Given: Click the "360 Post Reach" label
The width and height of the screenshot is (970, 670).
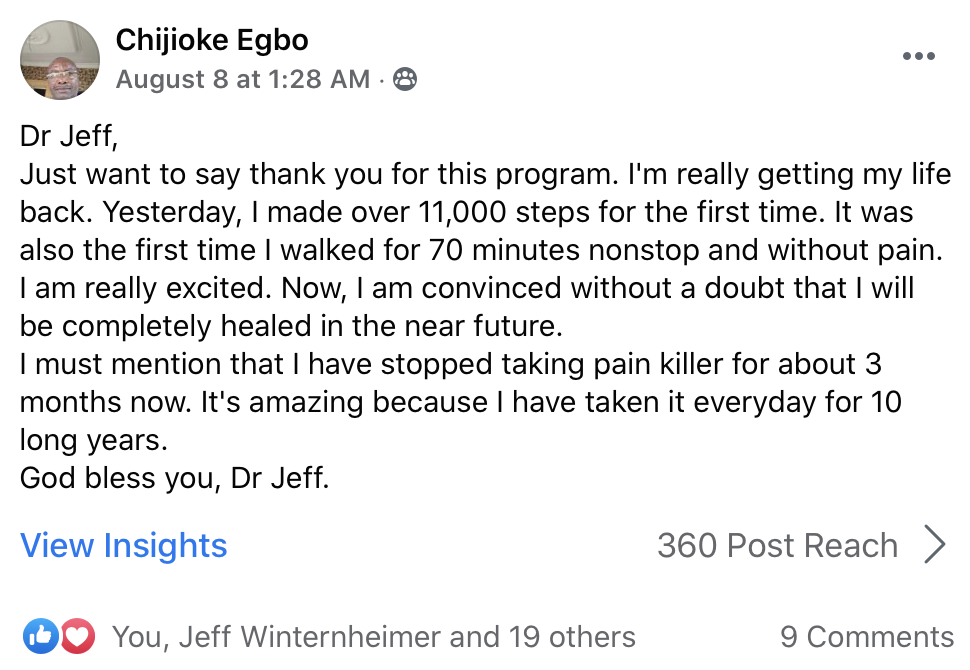Looking at the screenshot, I should coord(777,546).
